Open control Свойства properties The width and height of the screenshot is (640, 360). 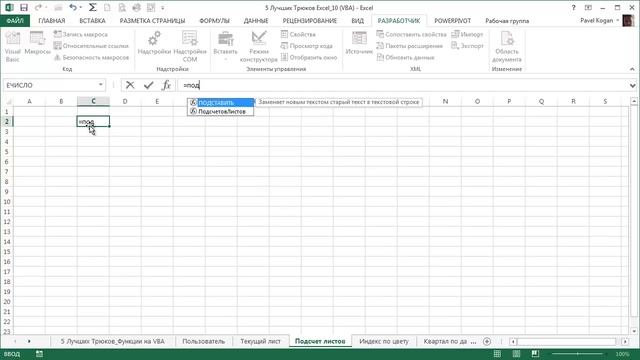298,34
